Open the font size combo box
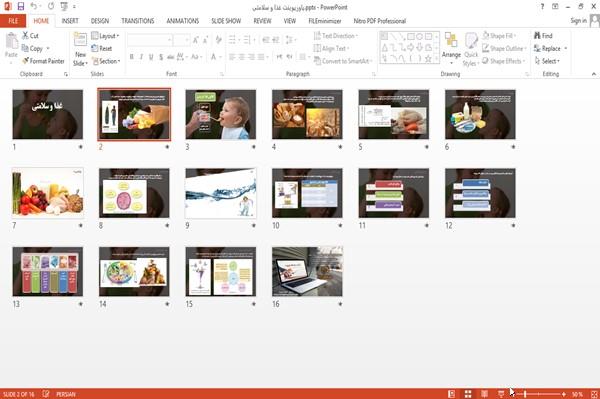 [181, 40]
